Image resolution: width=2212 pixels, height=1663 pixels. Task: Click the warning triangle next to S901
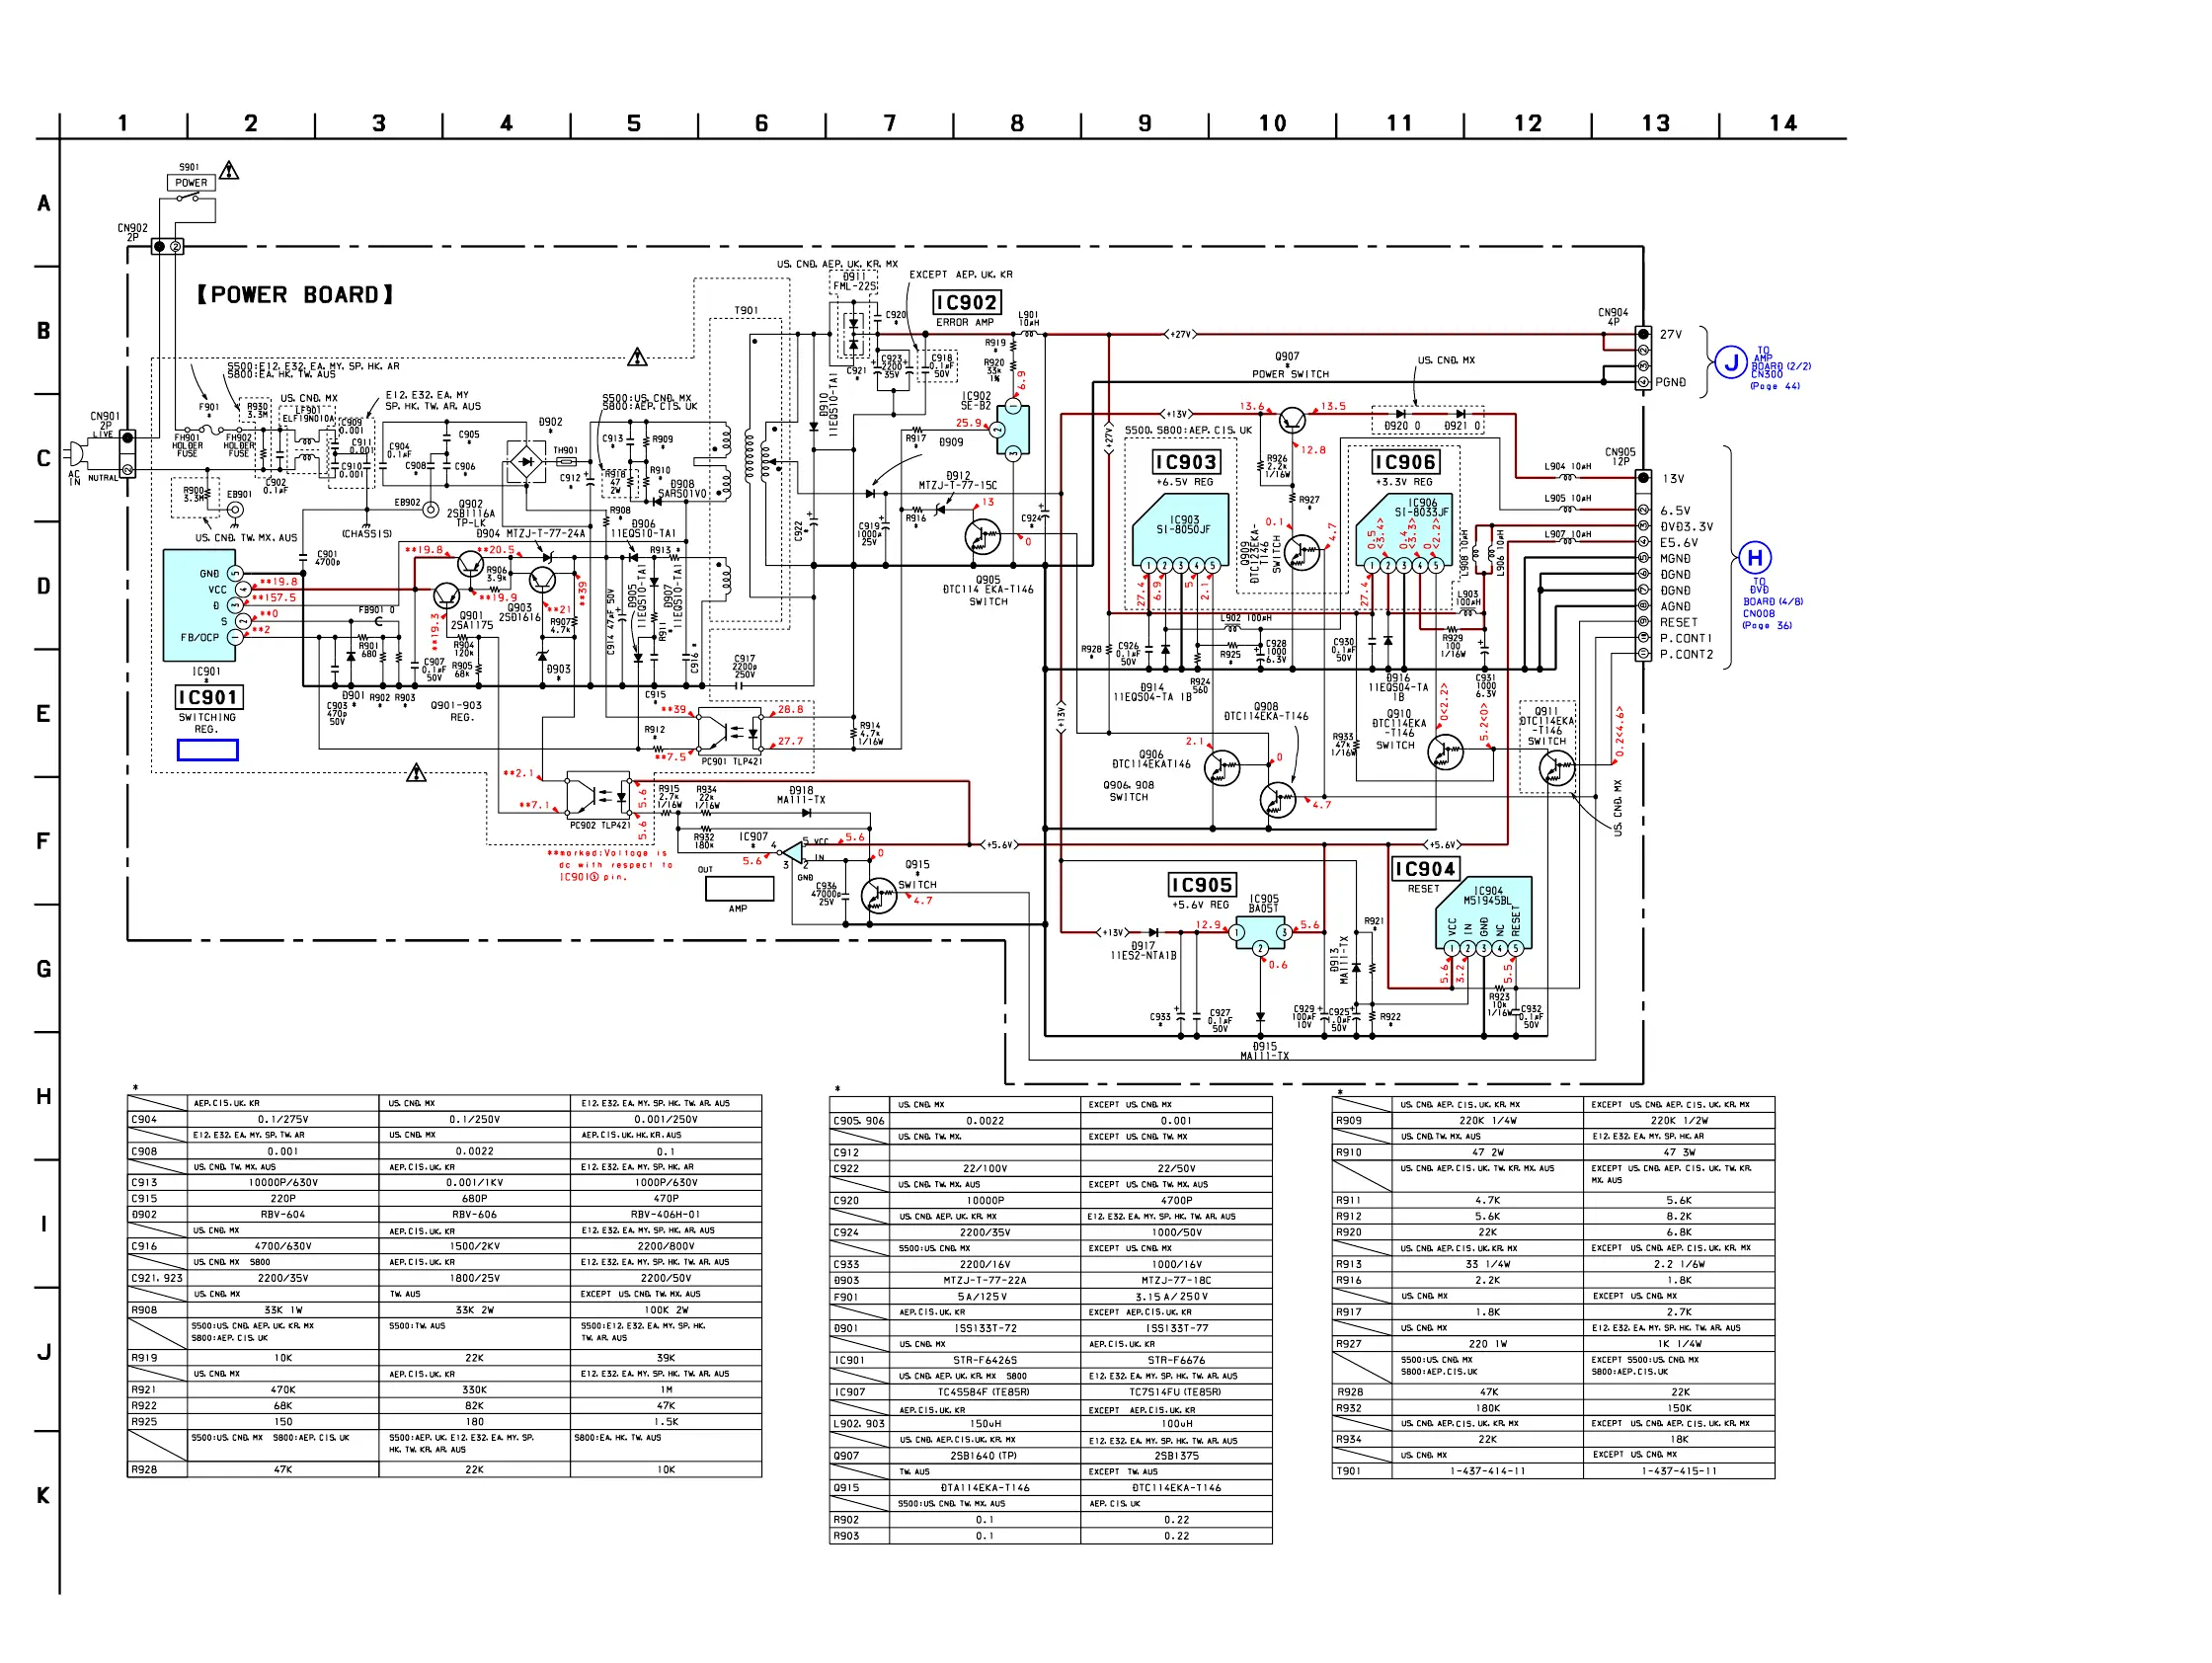coord(229,171)
